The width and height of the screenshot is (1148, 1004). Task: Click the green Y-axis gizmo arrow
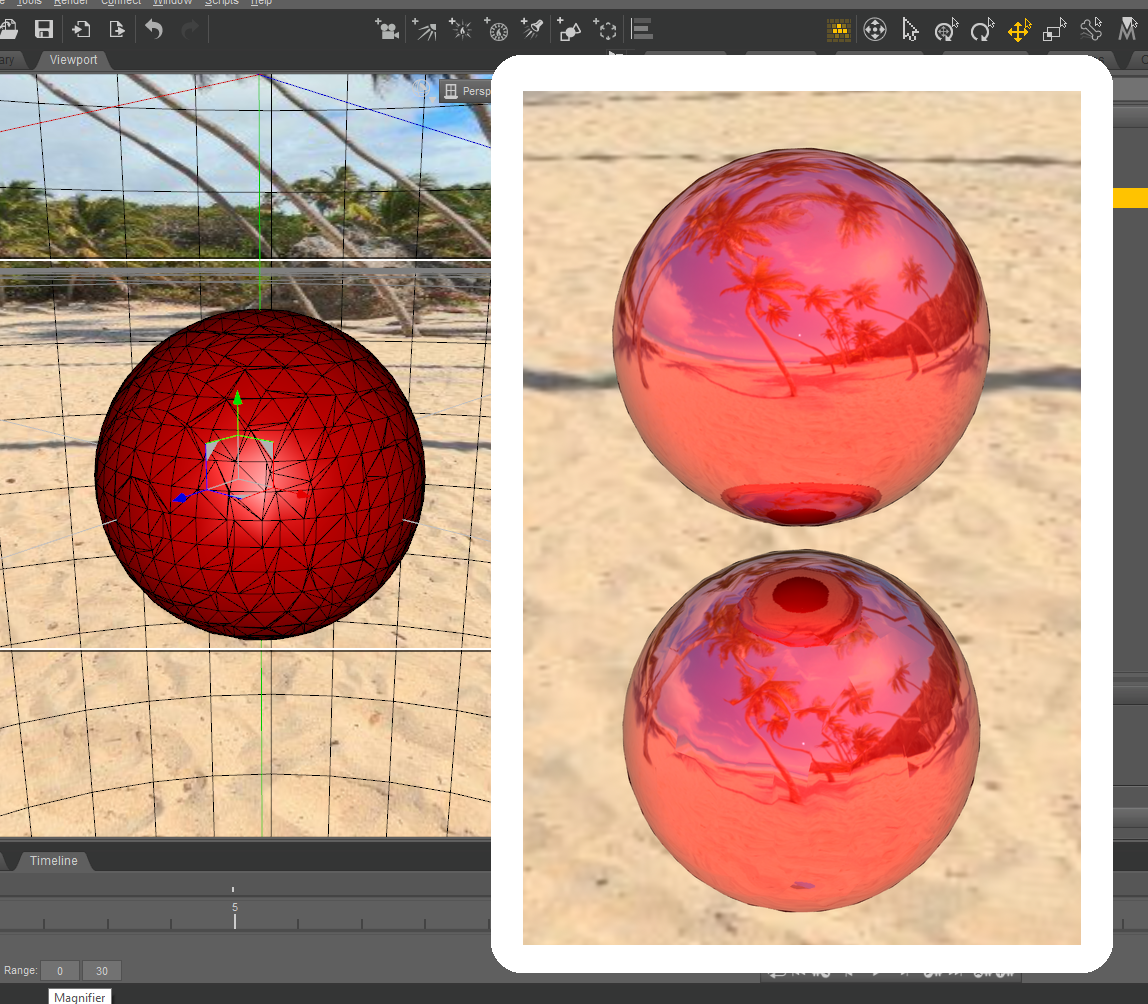[237, 398]
